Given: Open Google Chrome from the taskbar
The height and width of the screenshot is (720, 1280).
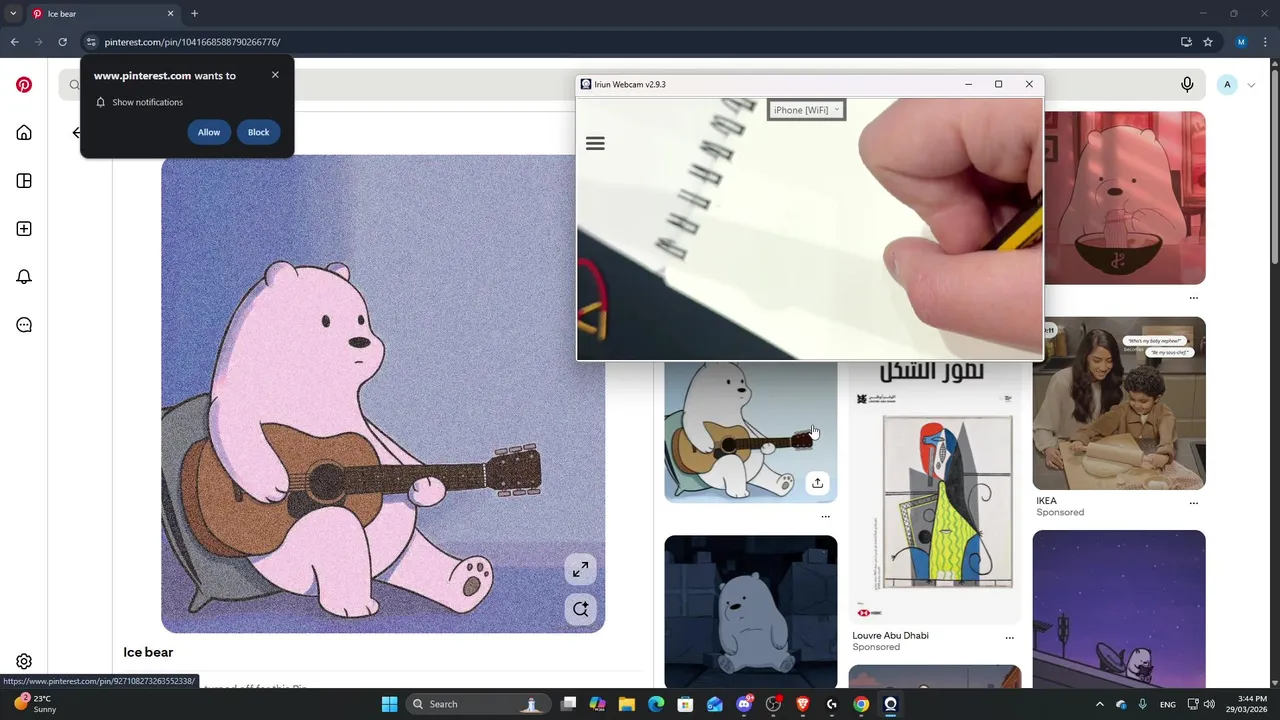Looking at the screenshot, I should [x=861, y=704].
